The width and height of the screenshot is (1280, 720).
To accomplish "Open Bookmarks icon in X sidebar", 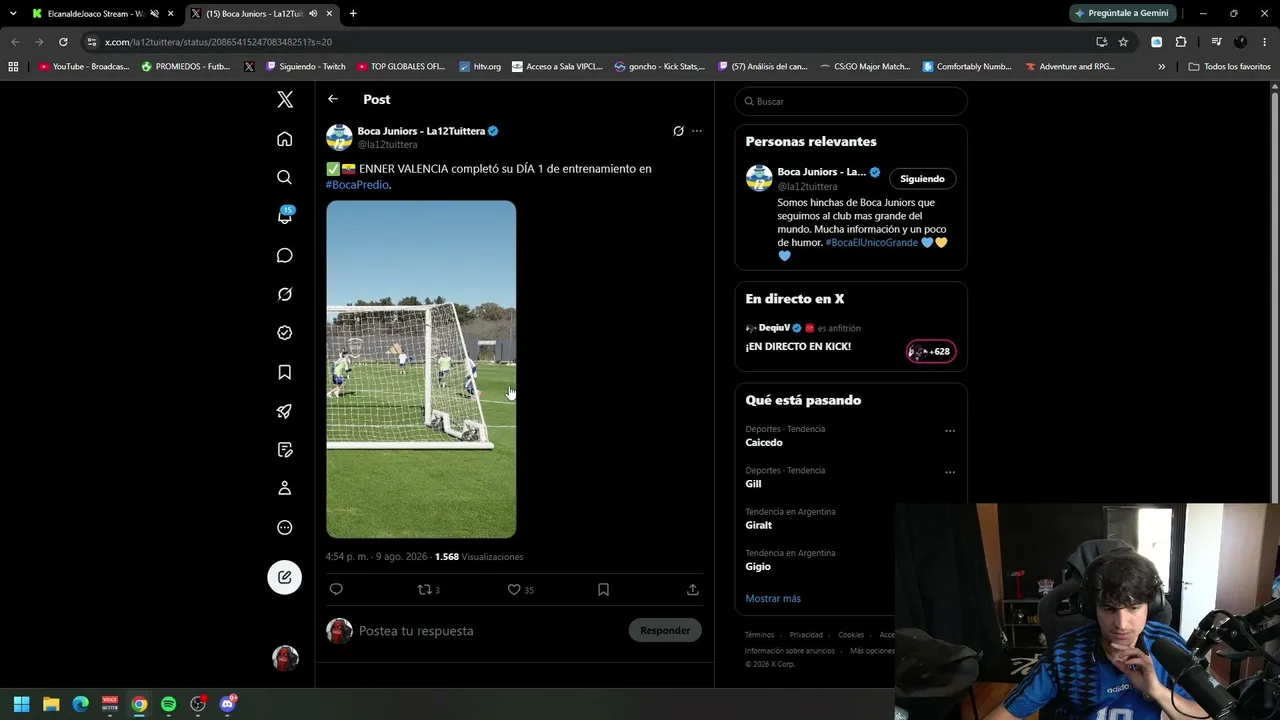I will click(285, 372).
